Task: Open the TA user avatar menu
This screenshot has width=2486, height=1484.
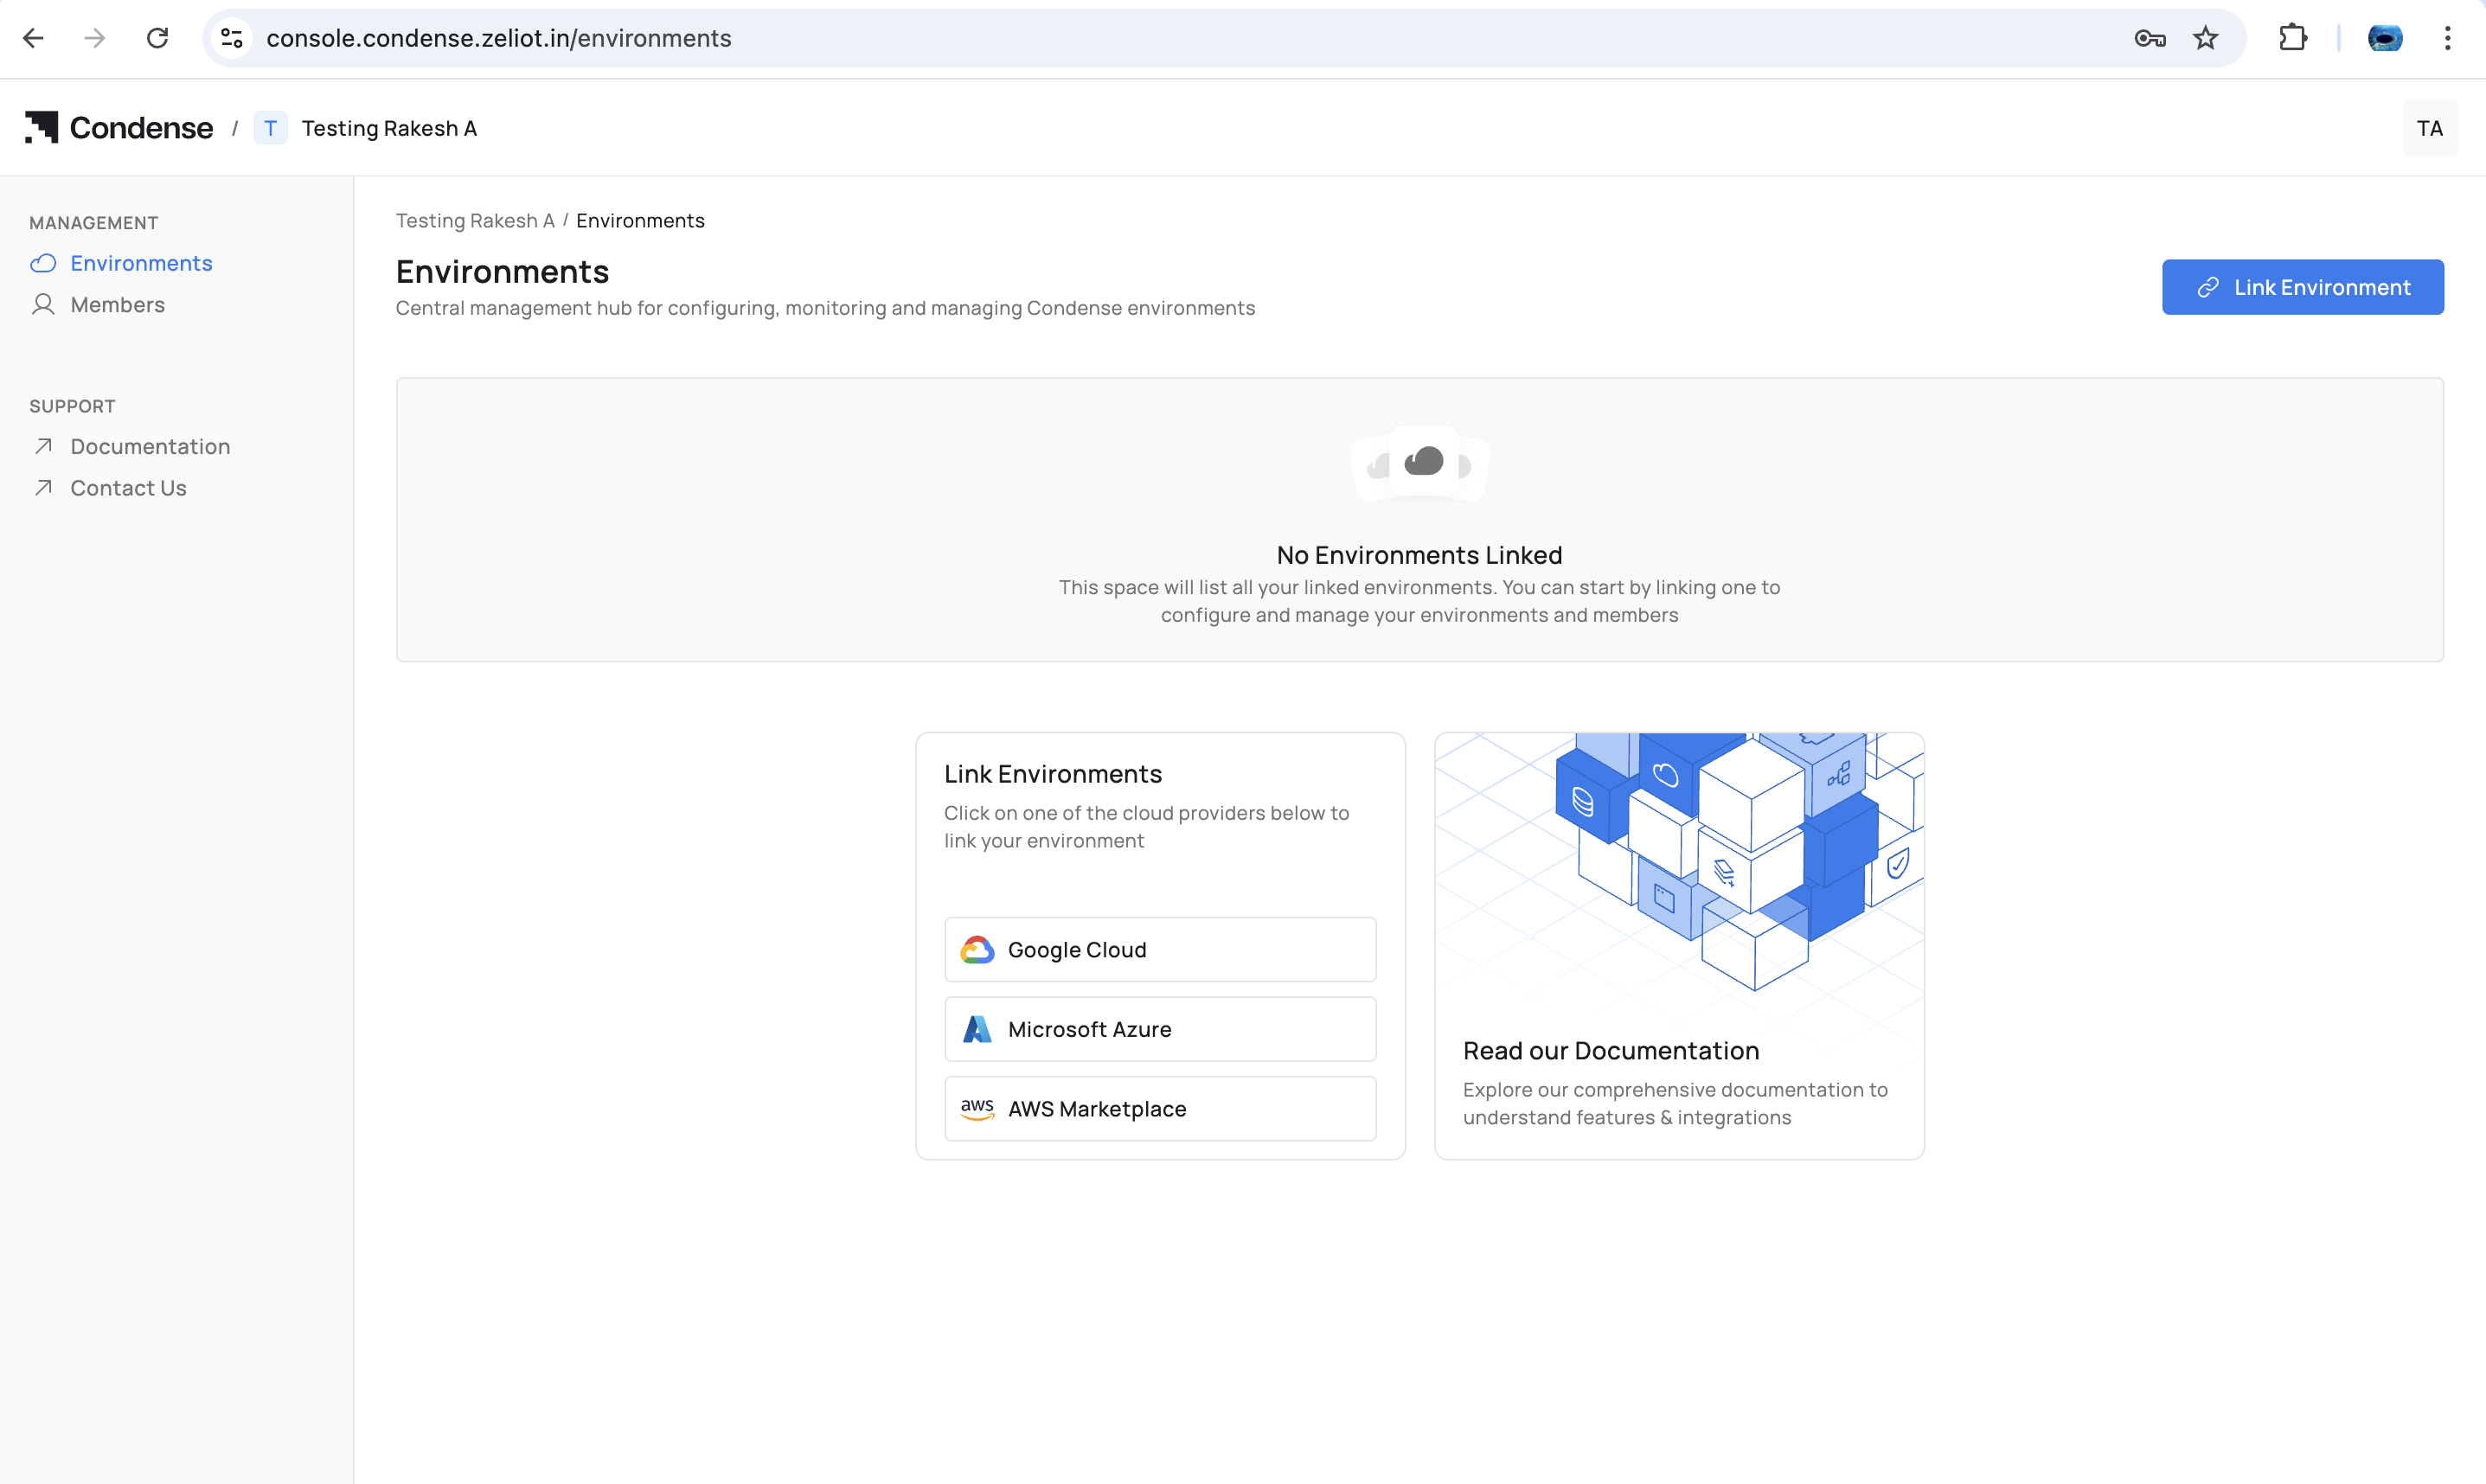Action: click(2429, 128)
